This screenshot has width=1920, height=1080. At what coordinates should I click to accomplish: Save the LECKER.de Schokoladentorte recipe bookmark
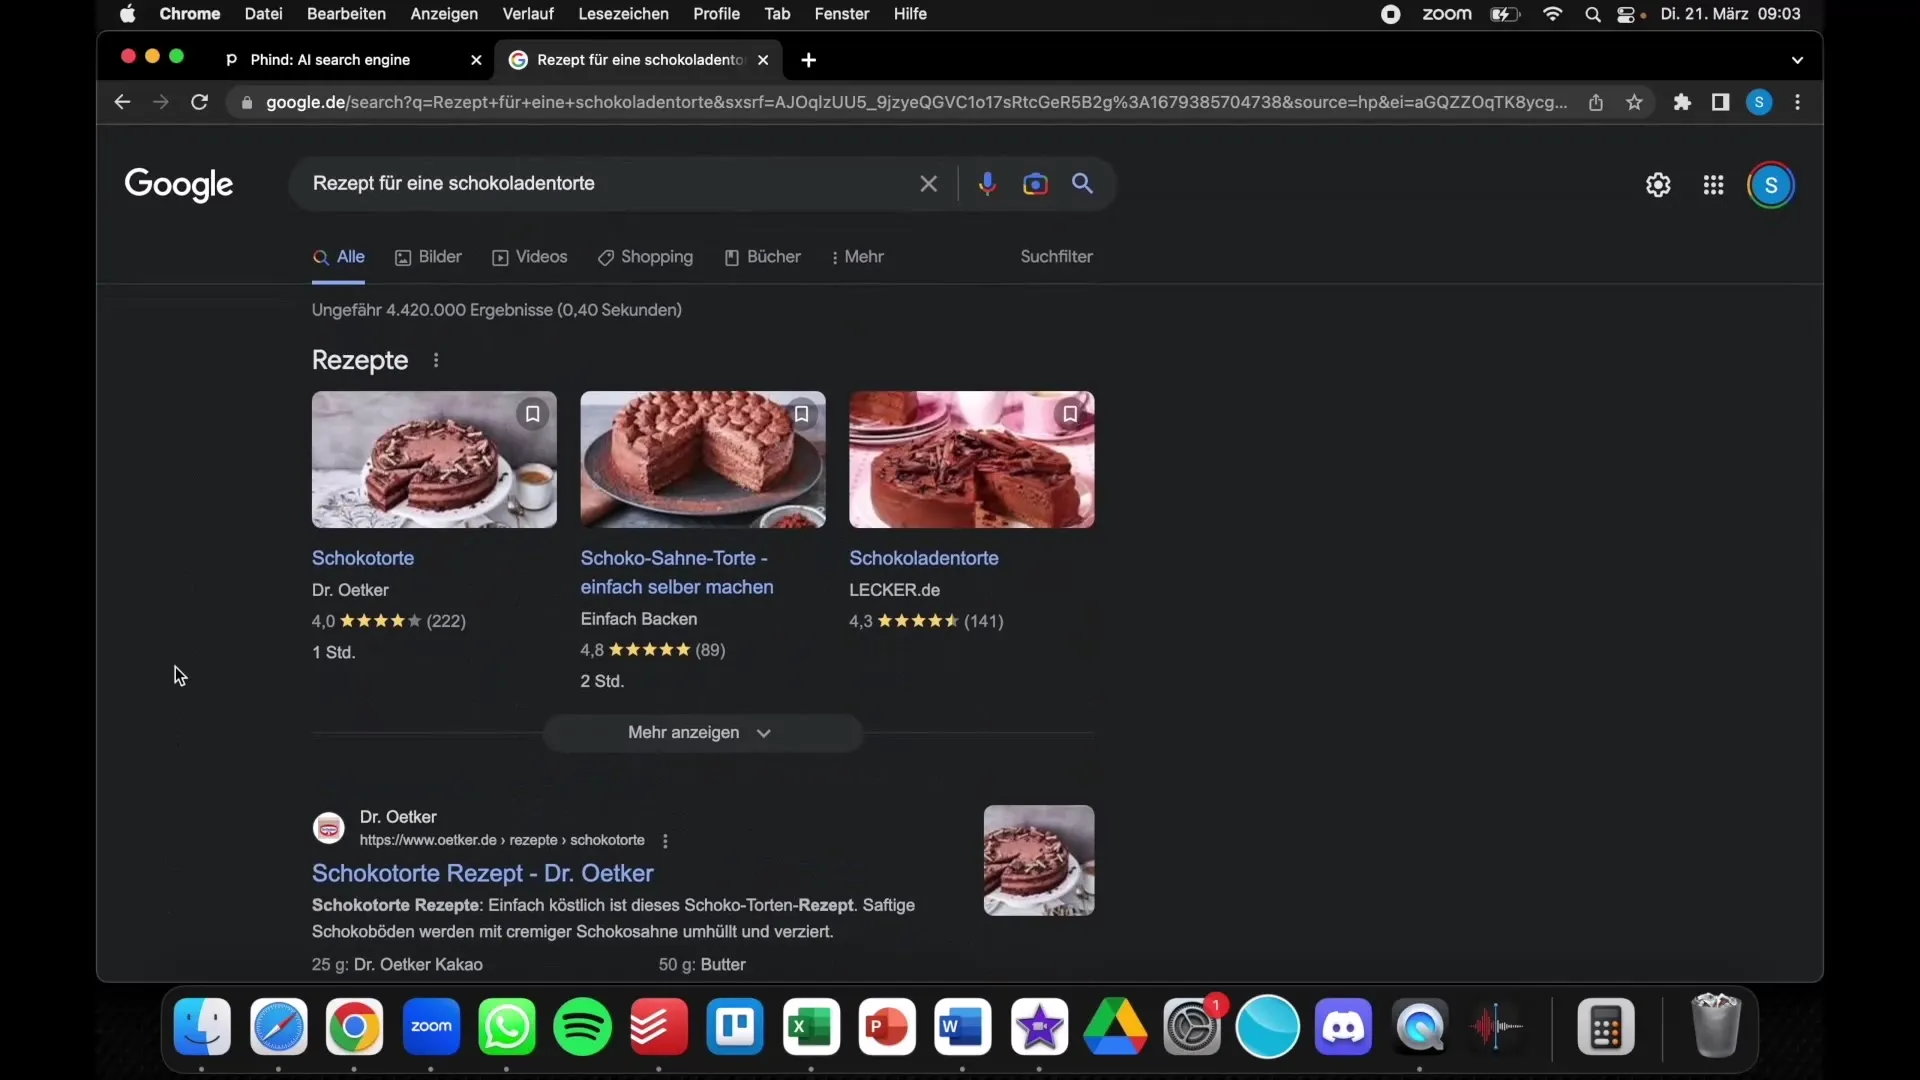(1070, 414)
